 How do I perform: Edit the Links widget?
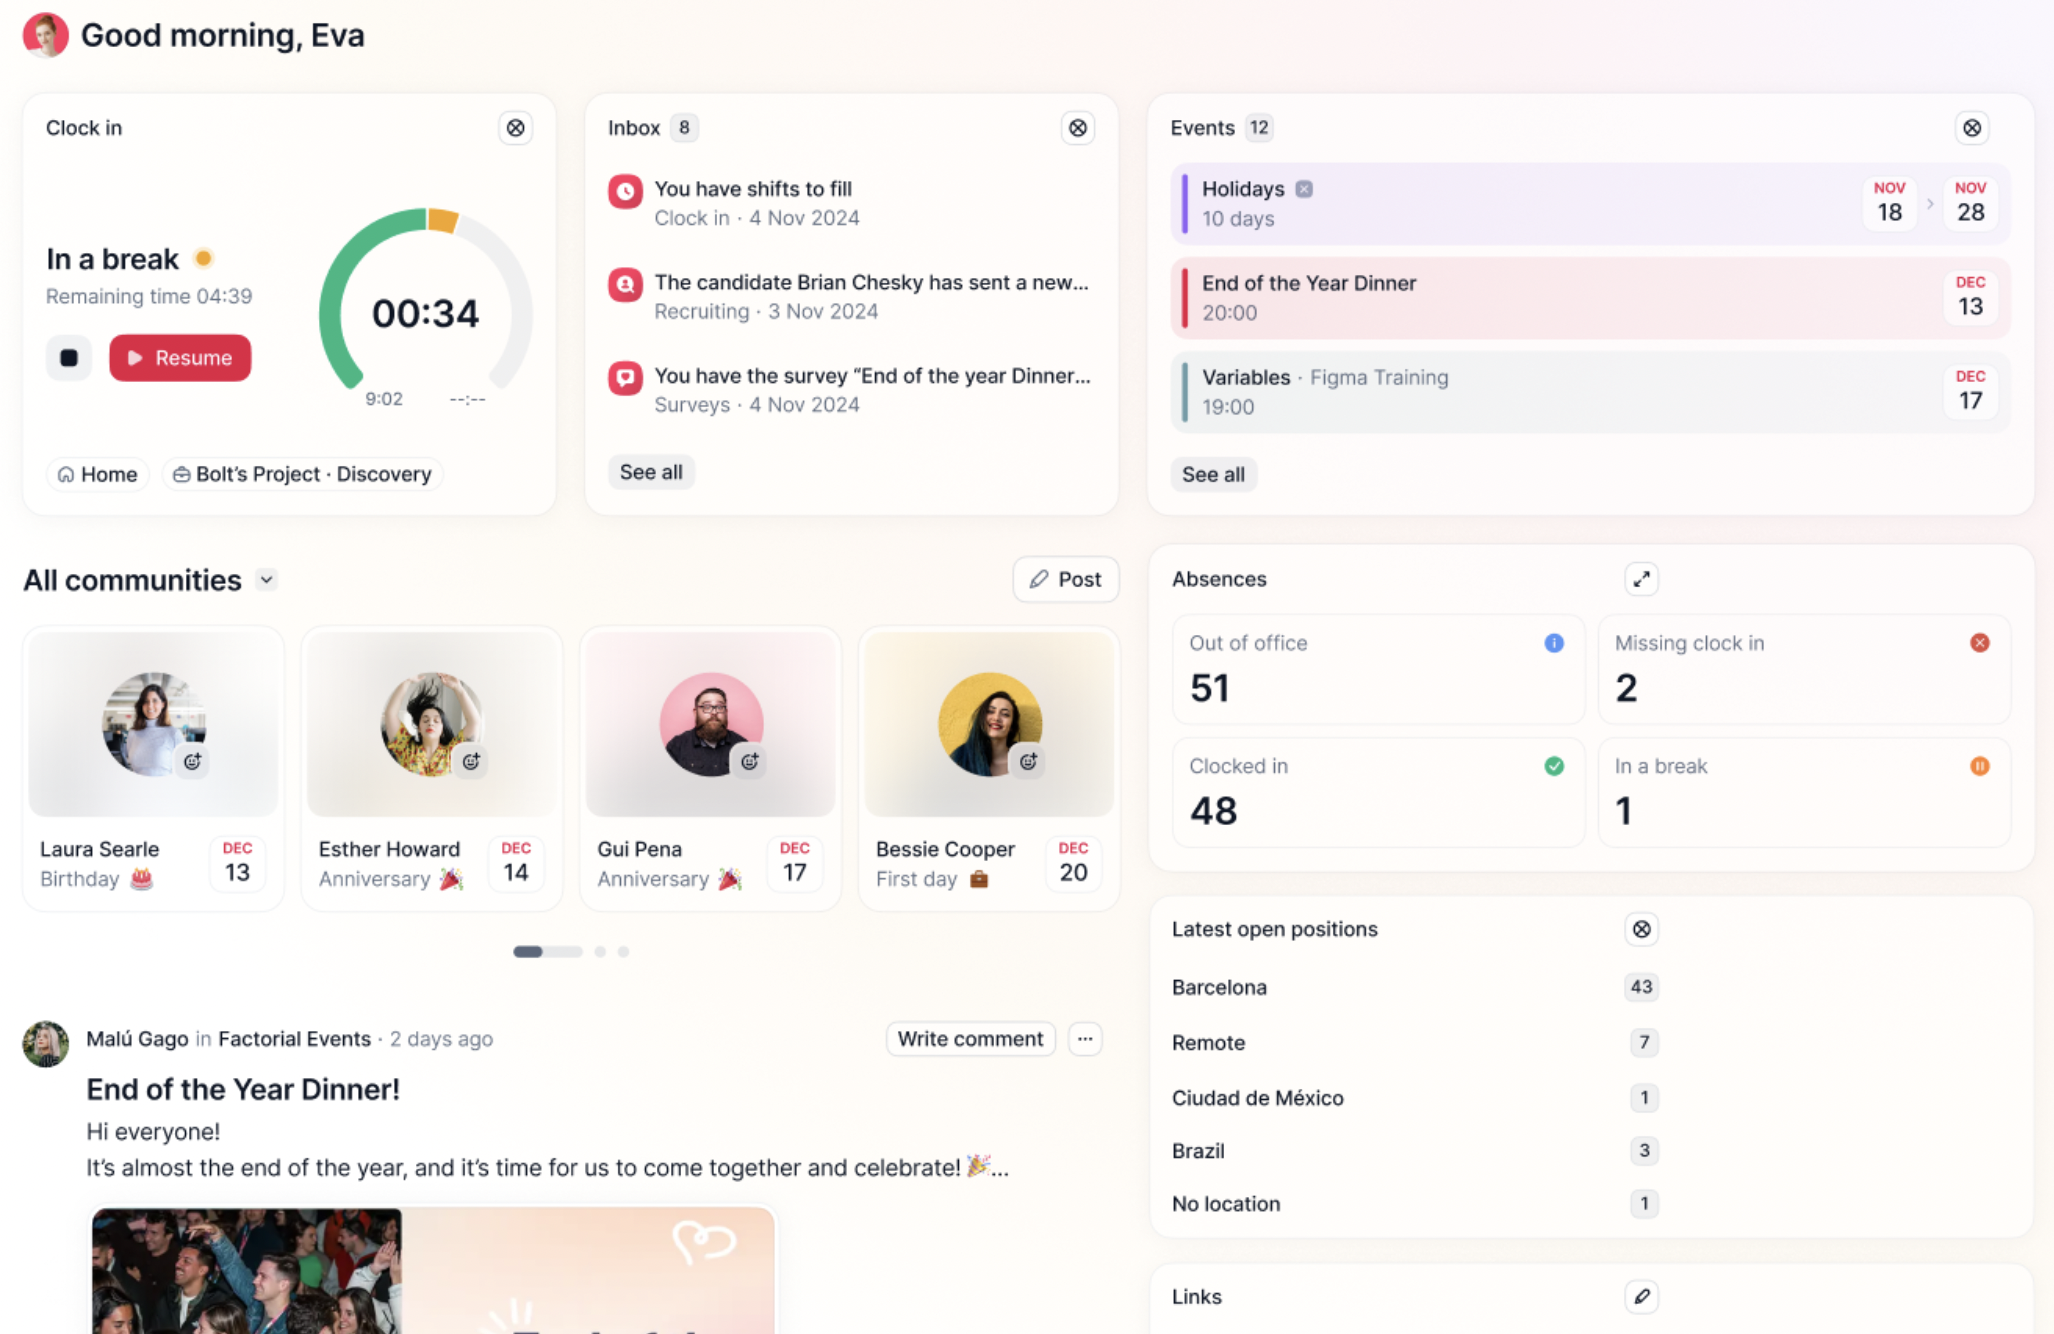(1641, 1296)
